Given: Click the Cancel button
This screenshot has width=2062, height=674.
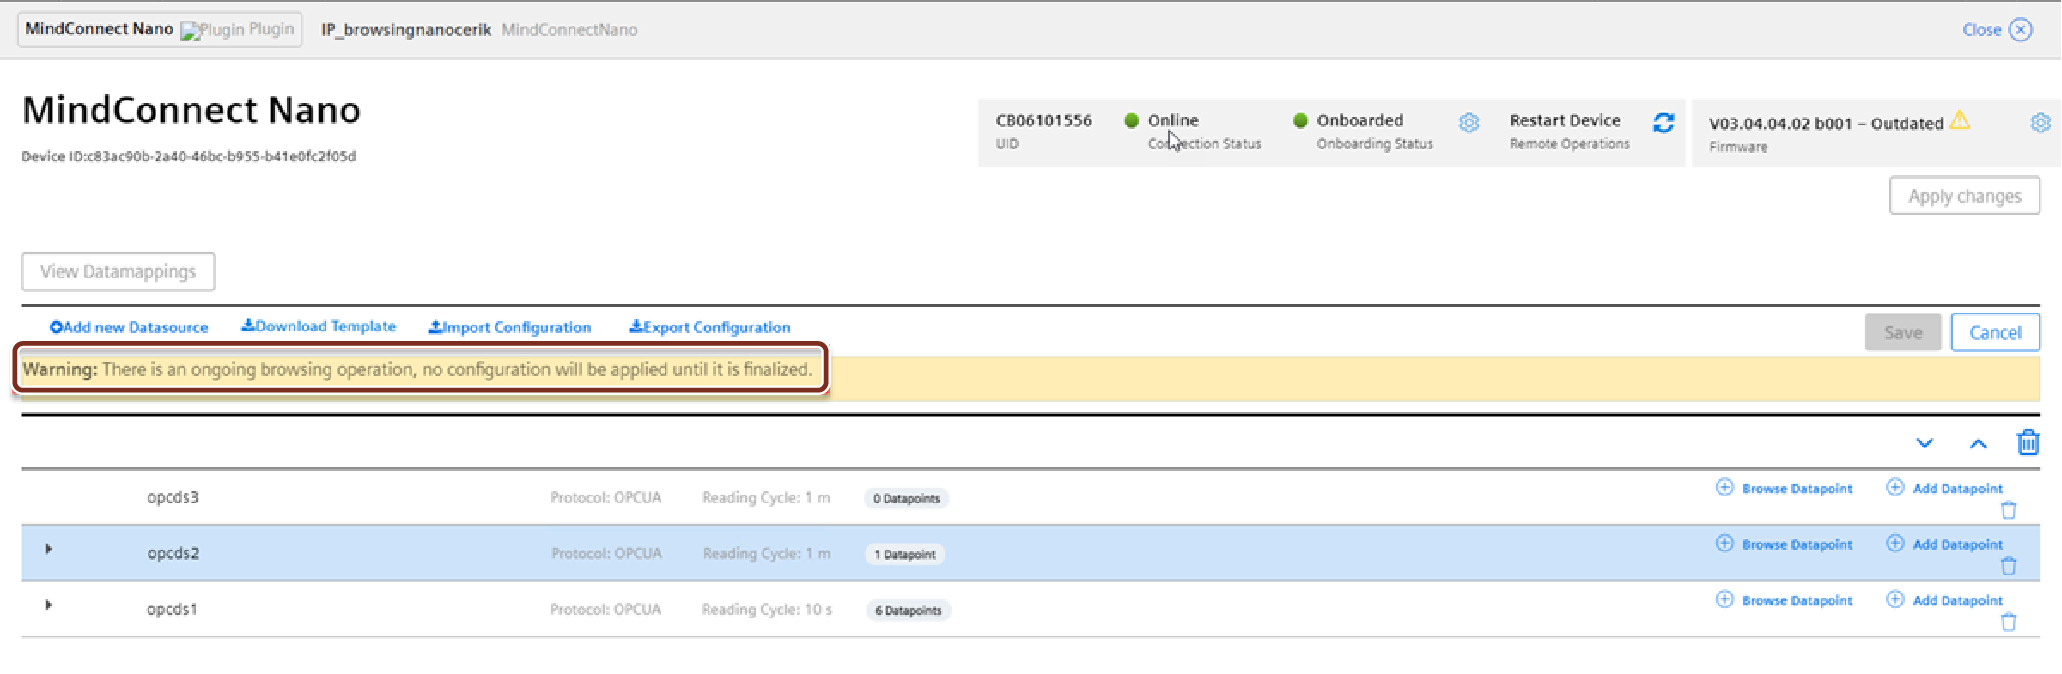Looking at the screenshot, I should (x=1995, y=332).
